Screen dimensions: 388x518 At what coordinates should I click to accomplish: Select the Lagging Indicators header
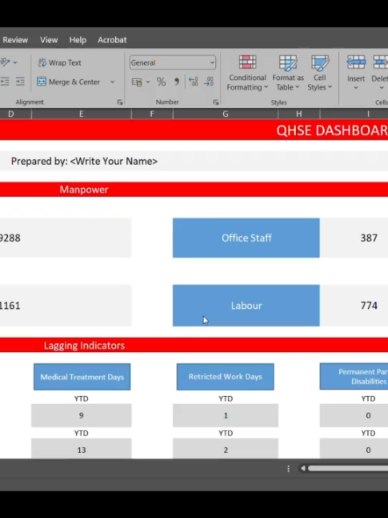point(194,345)
